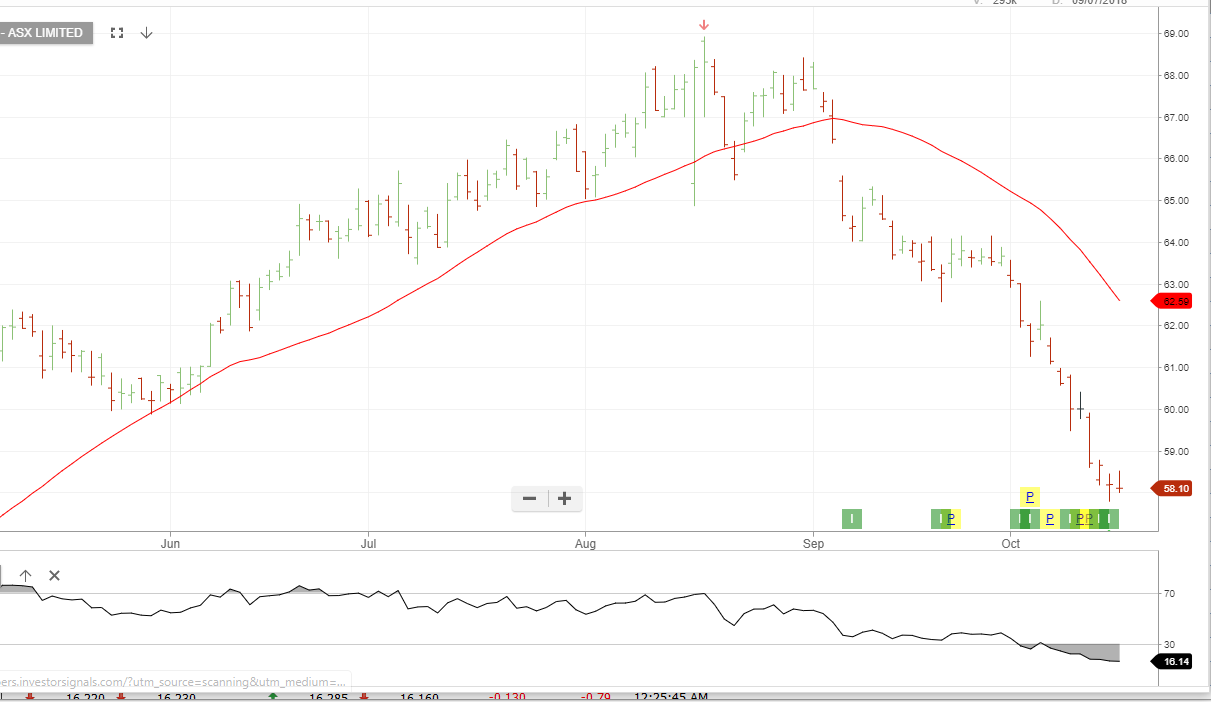Viewport: 1211px width, 702px height.
Task: Click the raised yellow P marker in early October
Action: (1030, 497)
